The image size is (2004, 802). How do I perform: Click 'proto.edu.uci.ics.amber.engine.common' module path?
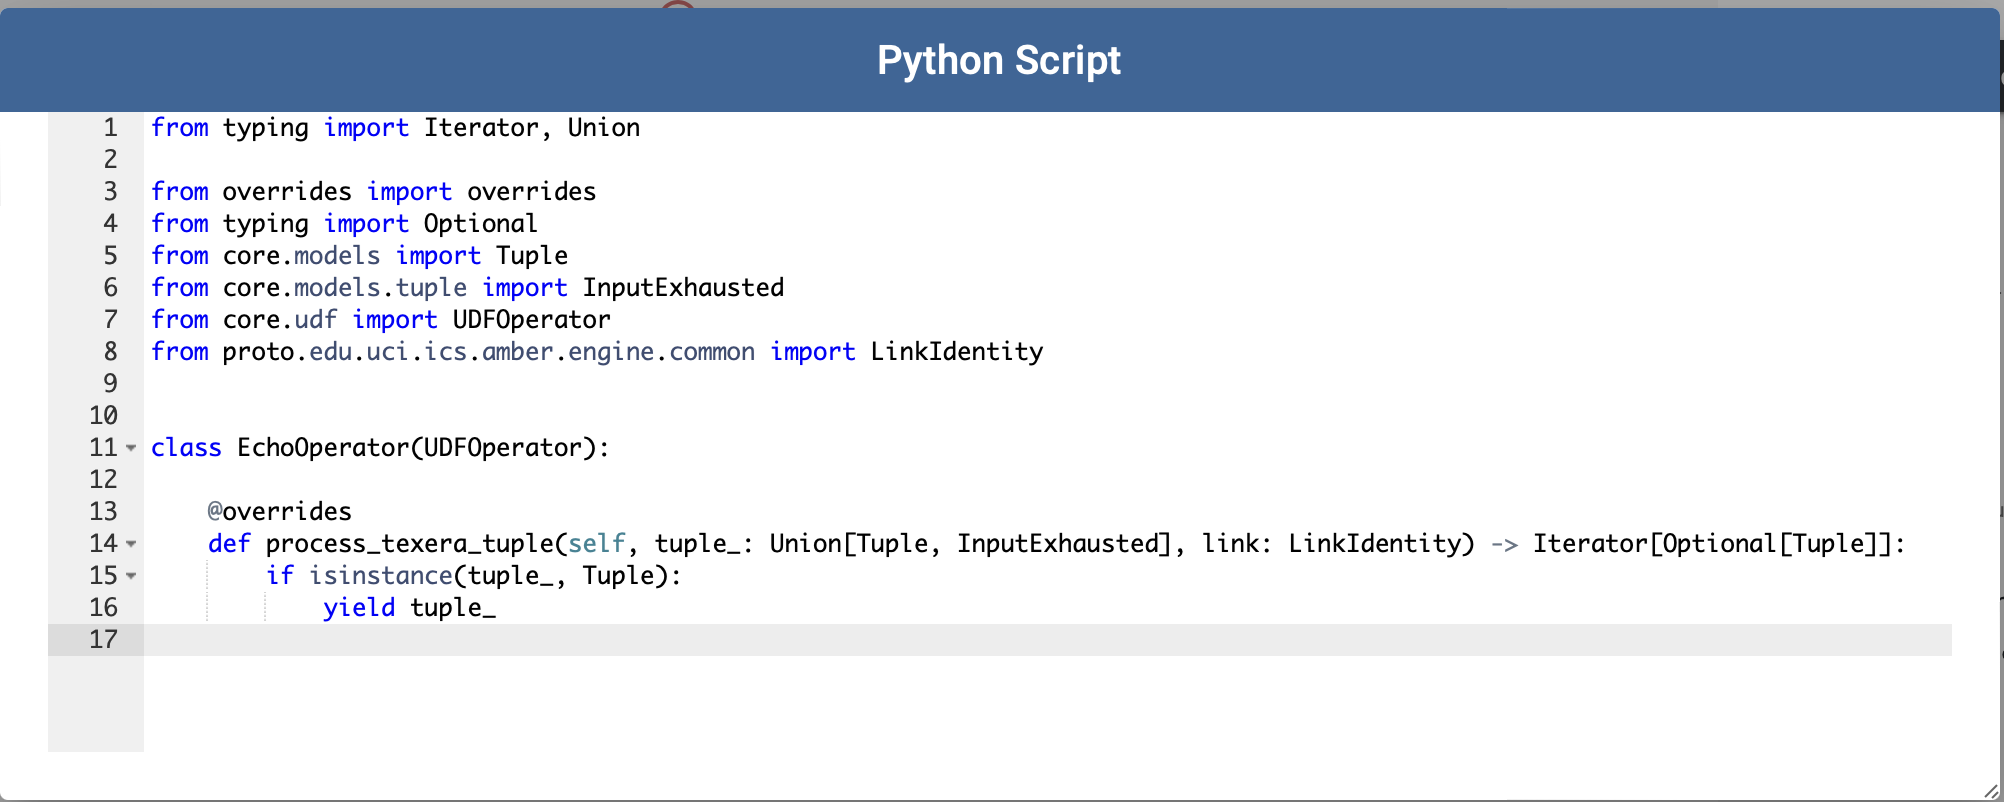(489, 352)
